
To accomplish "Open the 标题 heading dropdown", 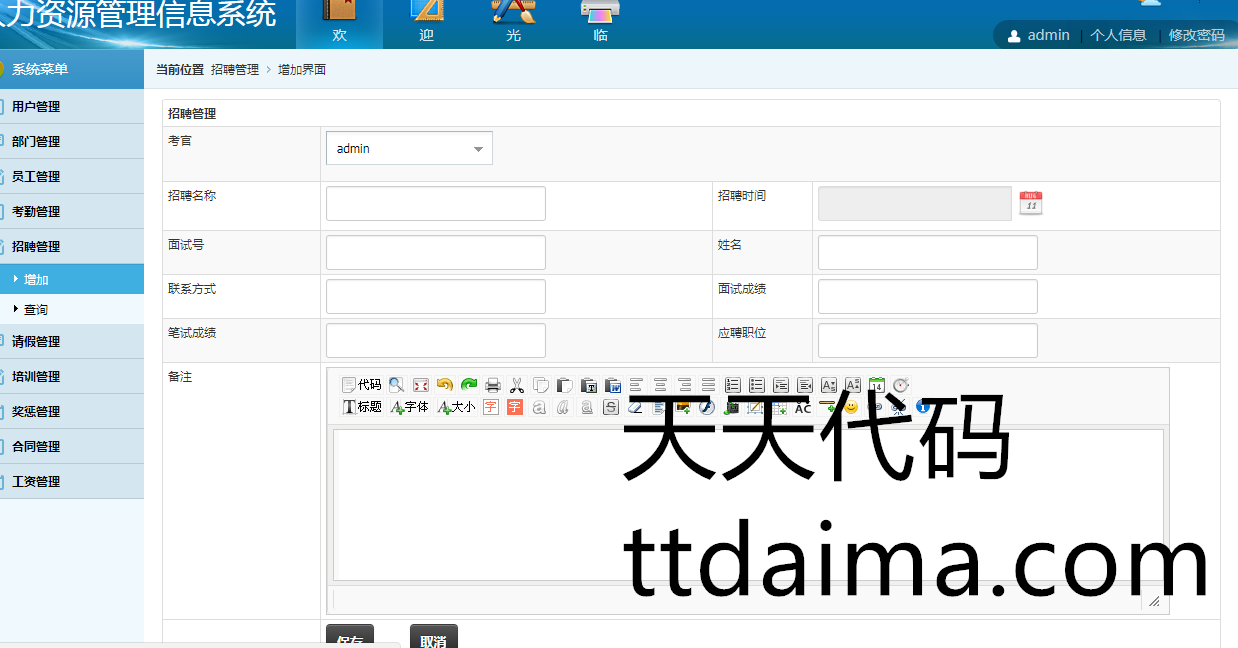I will 362,407.
